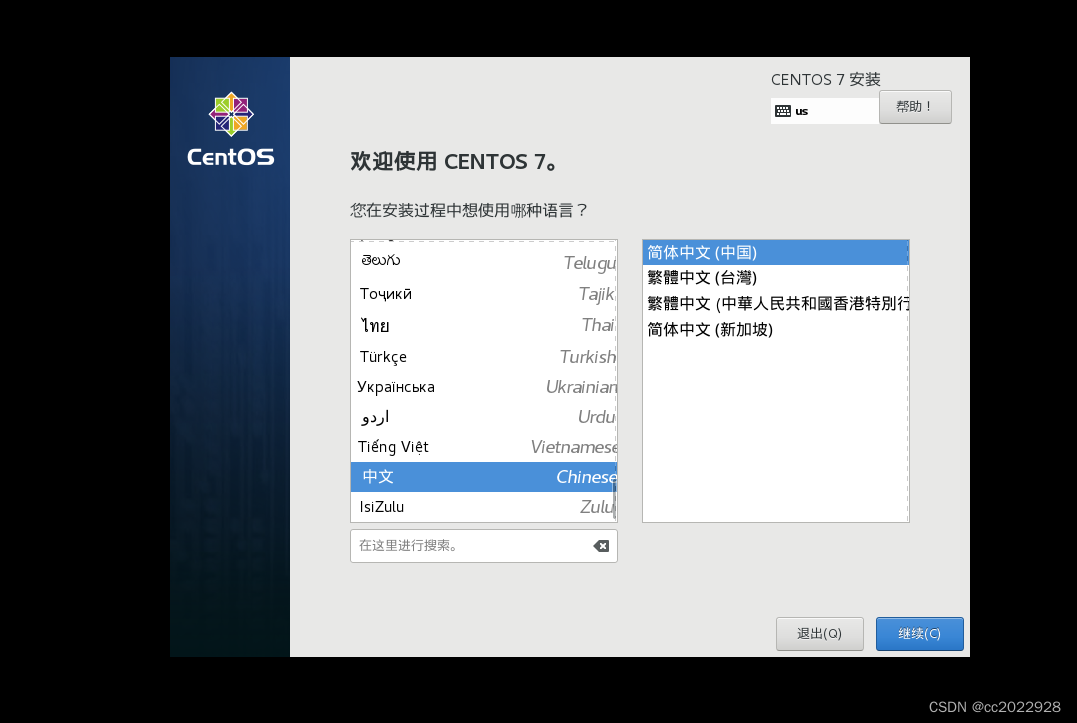The height and width of the screenshot is (723, 1077).
Task: Select Thai in the language list
Action: click(484, 325)
